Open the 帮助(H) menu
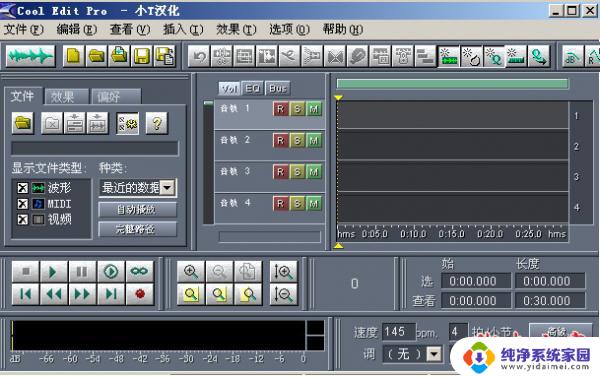Image resolution: width=600 pixels, height=377 pixels. click(342, 29)
